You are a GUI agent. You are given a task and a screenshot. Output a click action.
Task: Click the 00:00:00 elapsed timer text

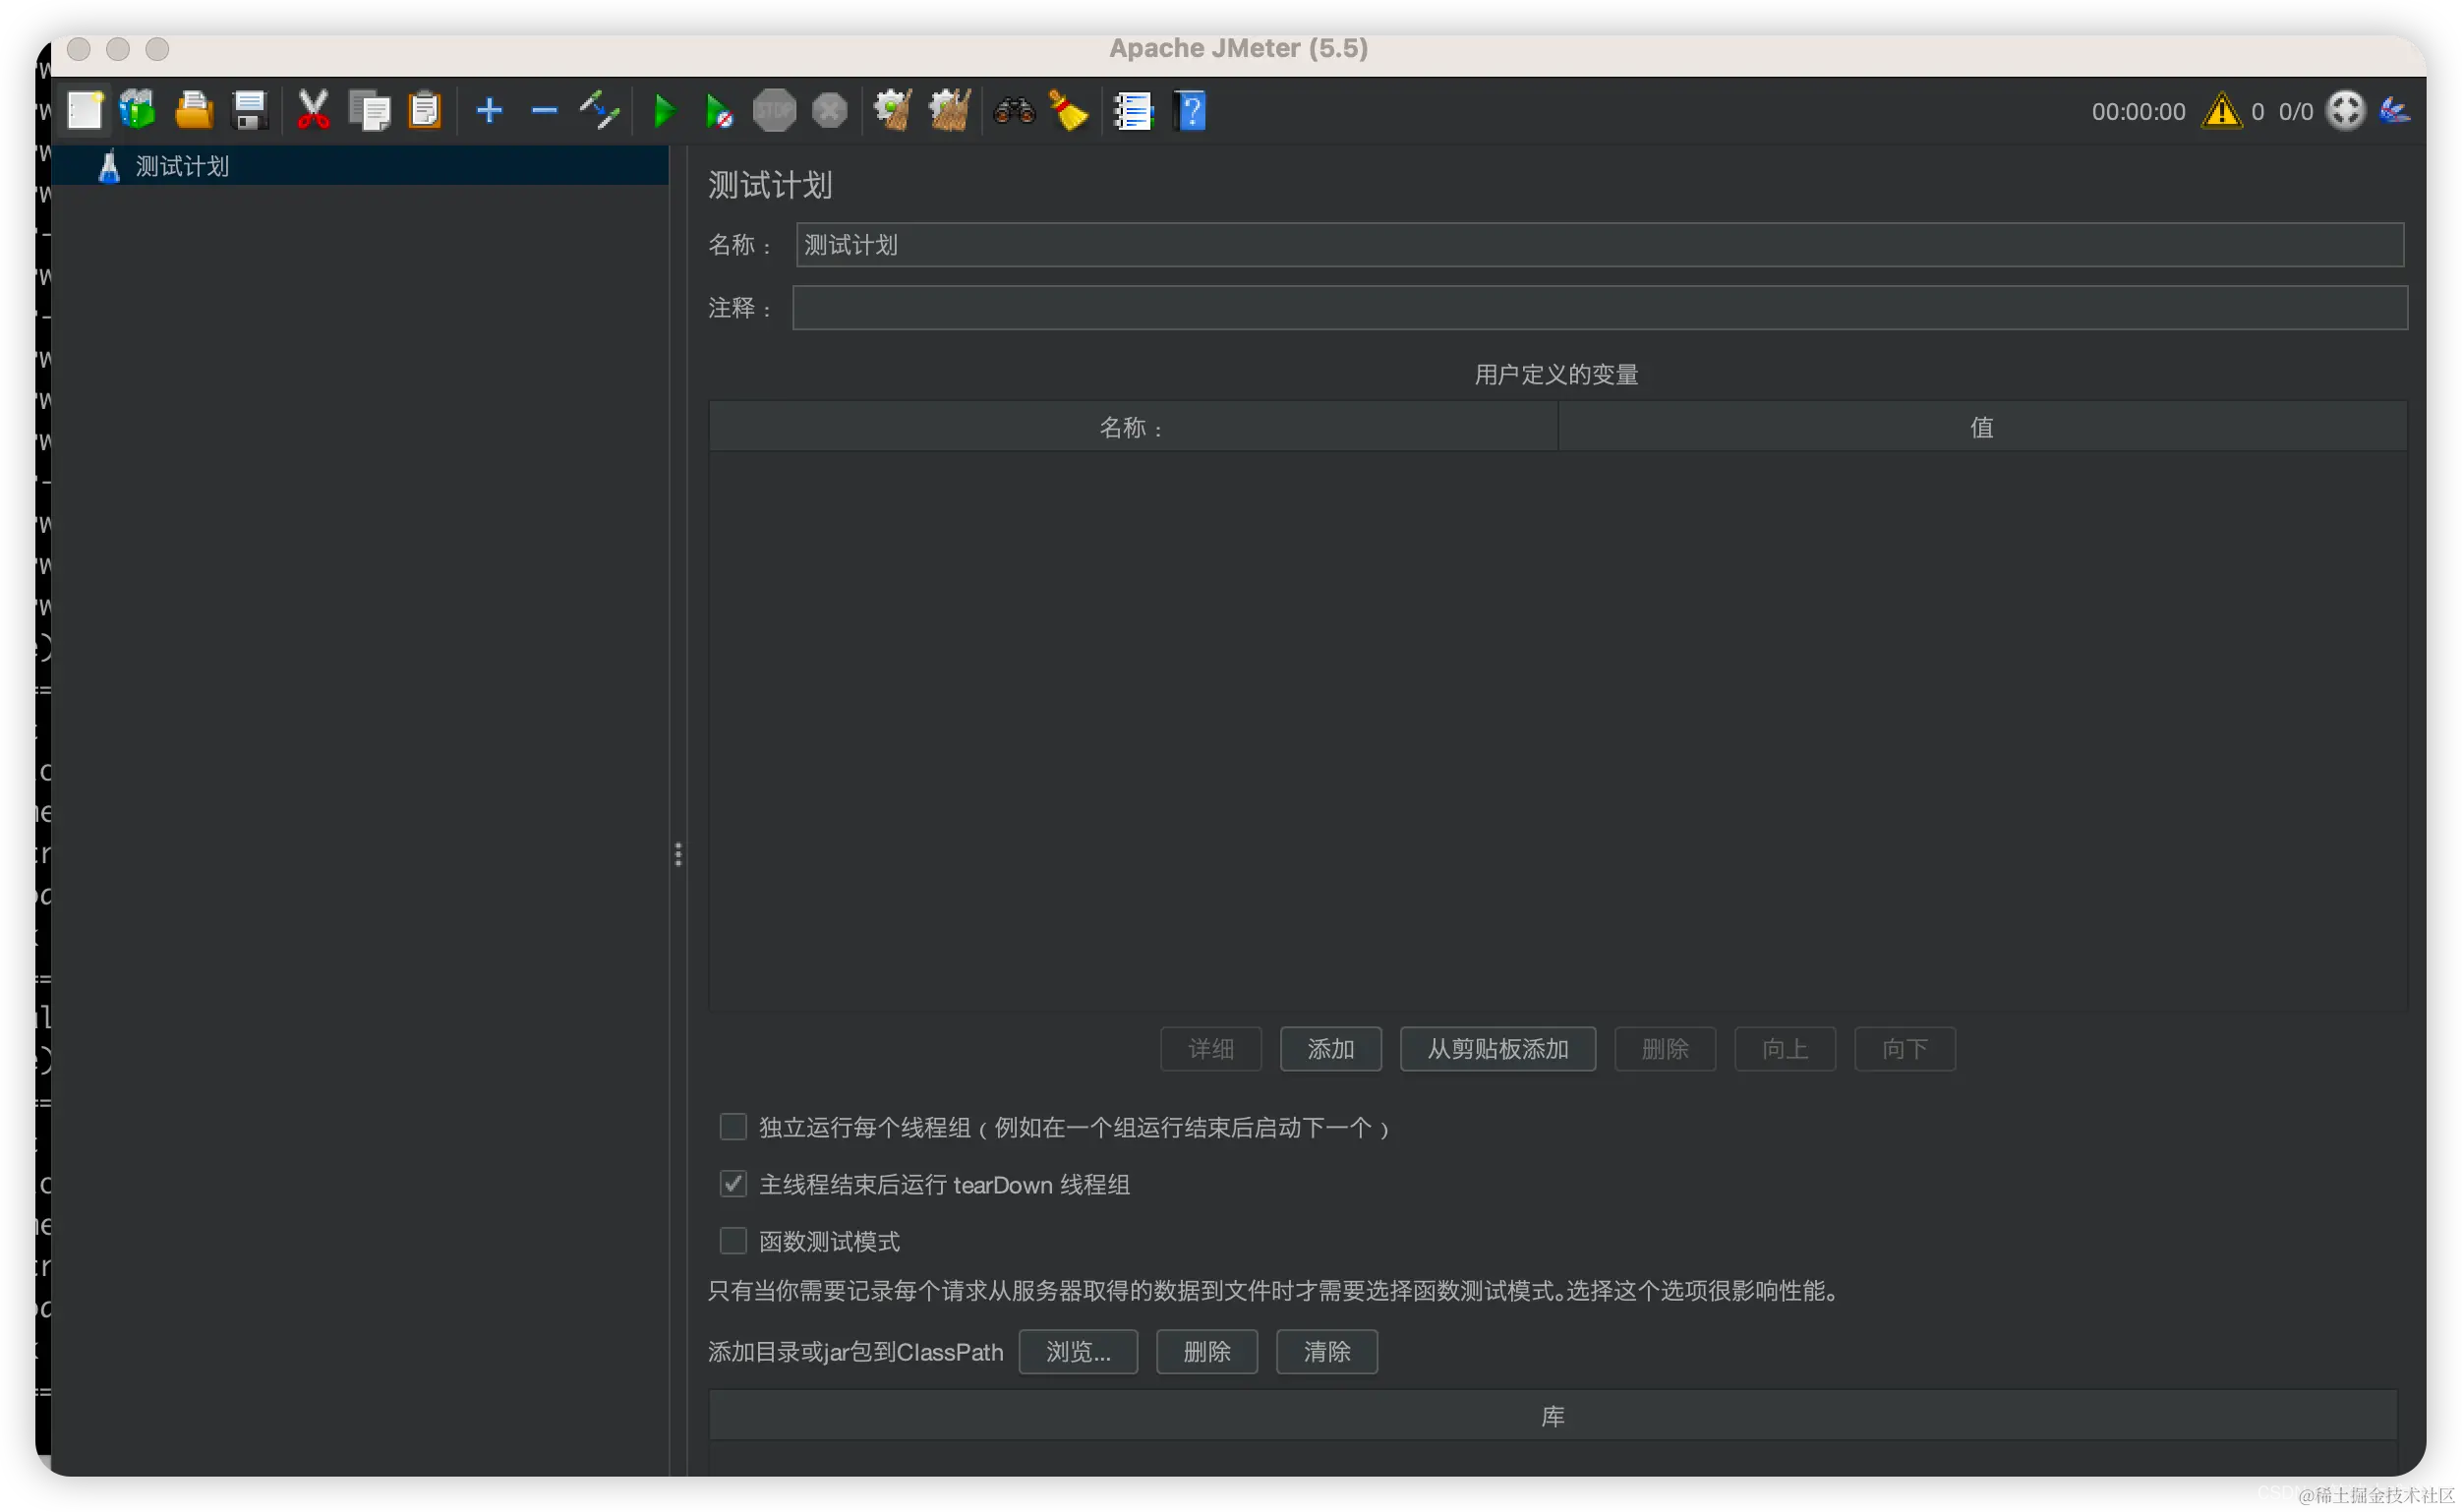[x=2138, y=111]
